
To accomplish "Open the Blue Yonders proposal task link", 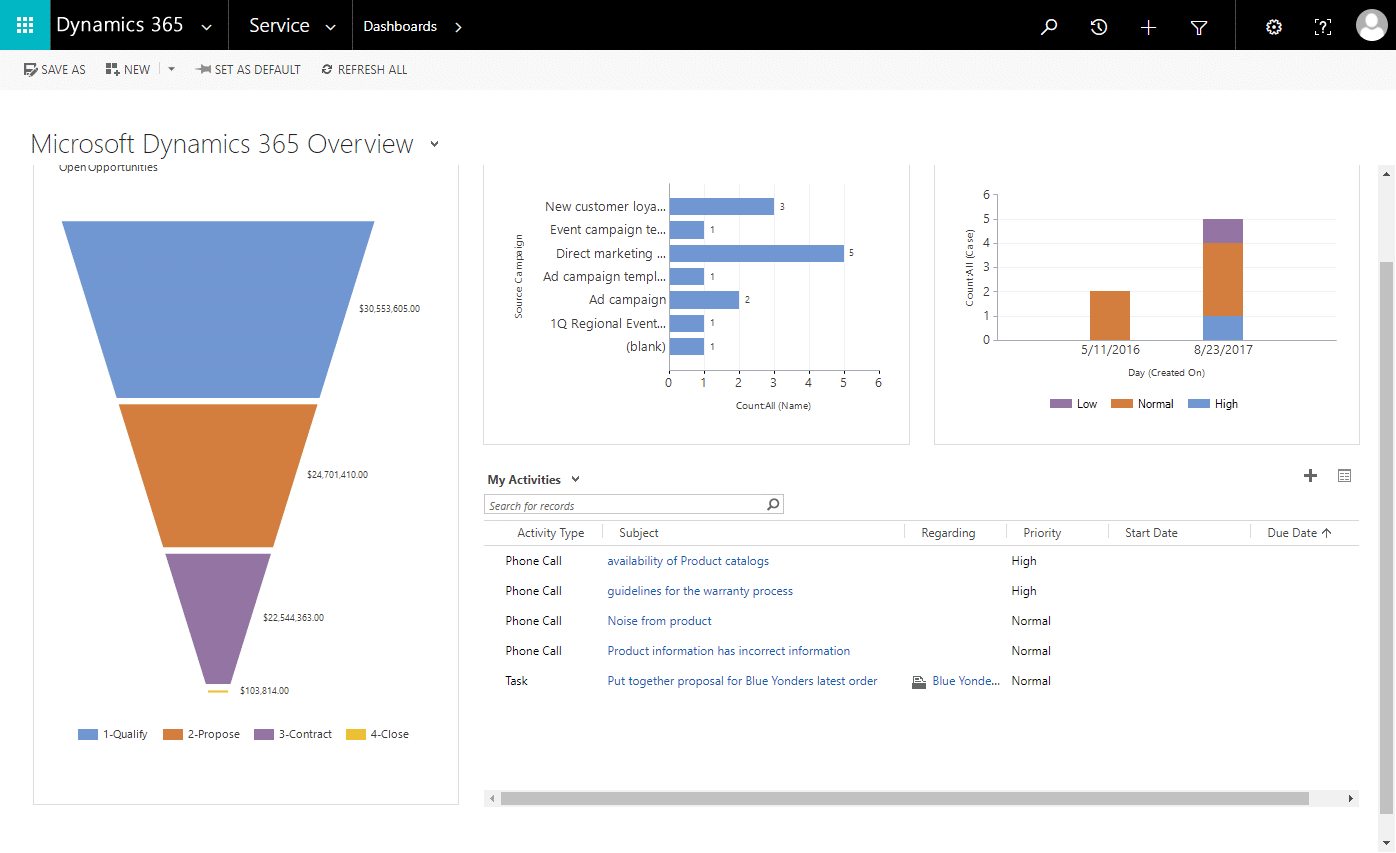I will 742,681.
